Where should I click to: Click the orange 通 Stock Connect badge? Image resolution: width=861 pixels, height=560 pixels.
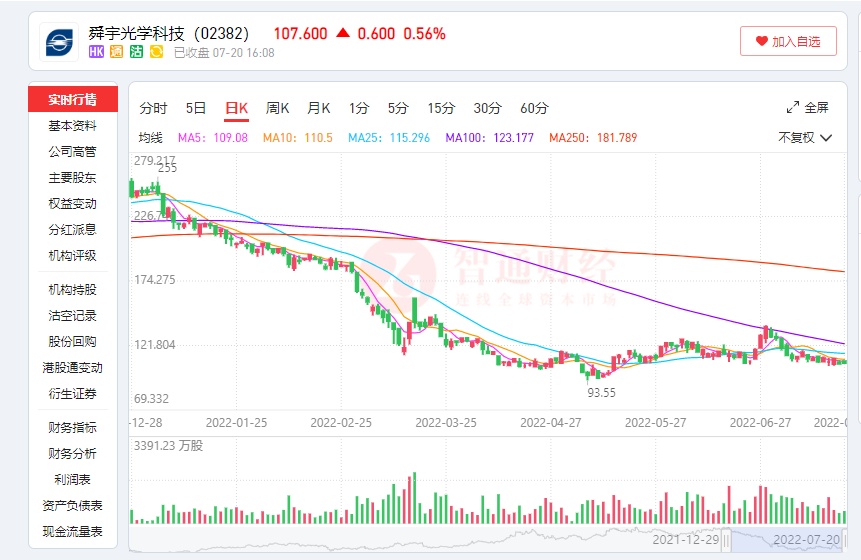(117, 52)
